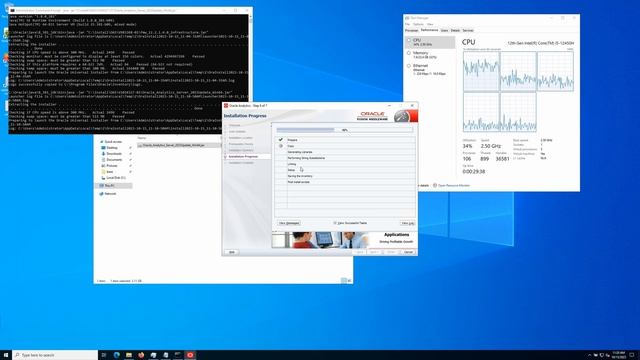Click the Help button in Oracle installer
This screenshot has width=640, height=360.
pos(232,252)
